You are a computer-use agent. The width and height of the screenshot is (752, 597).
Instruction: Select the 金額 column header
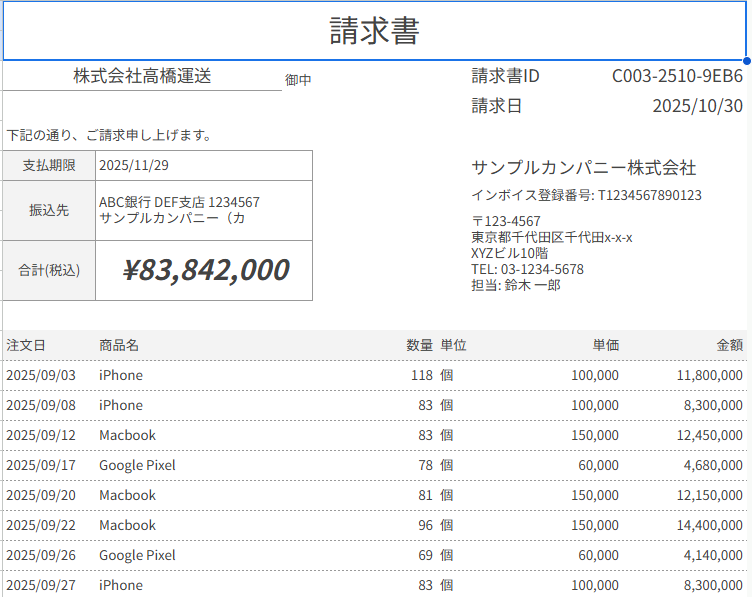(730, 345)
